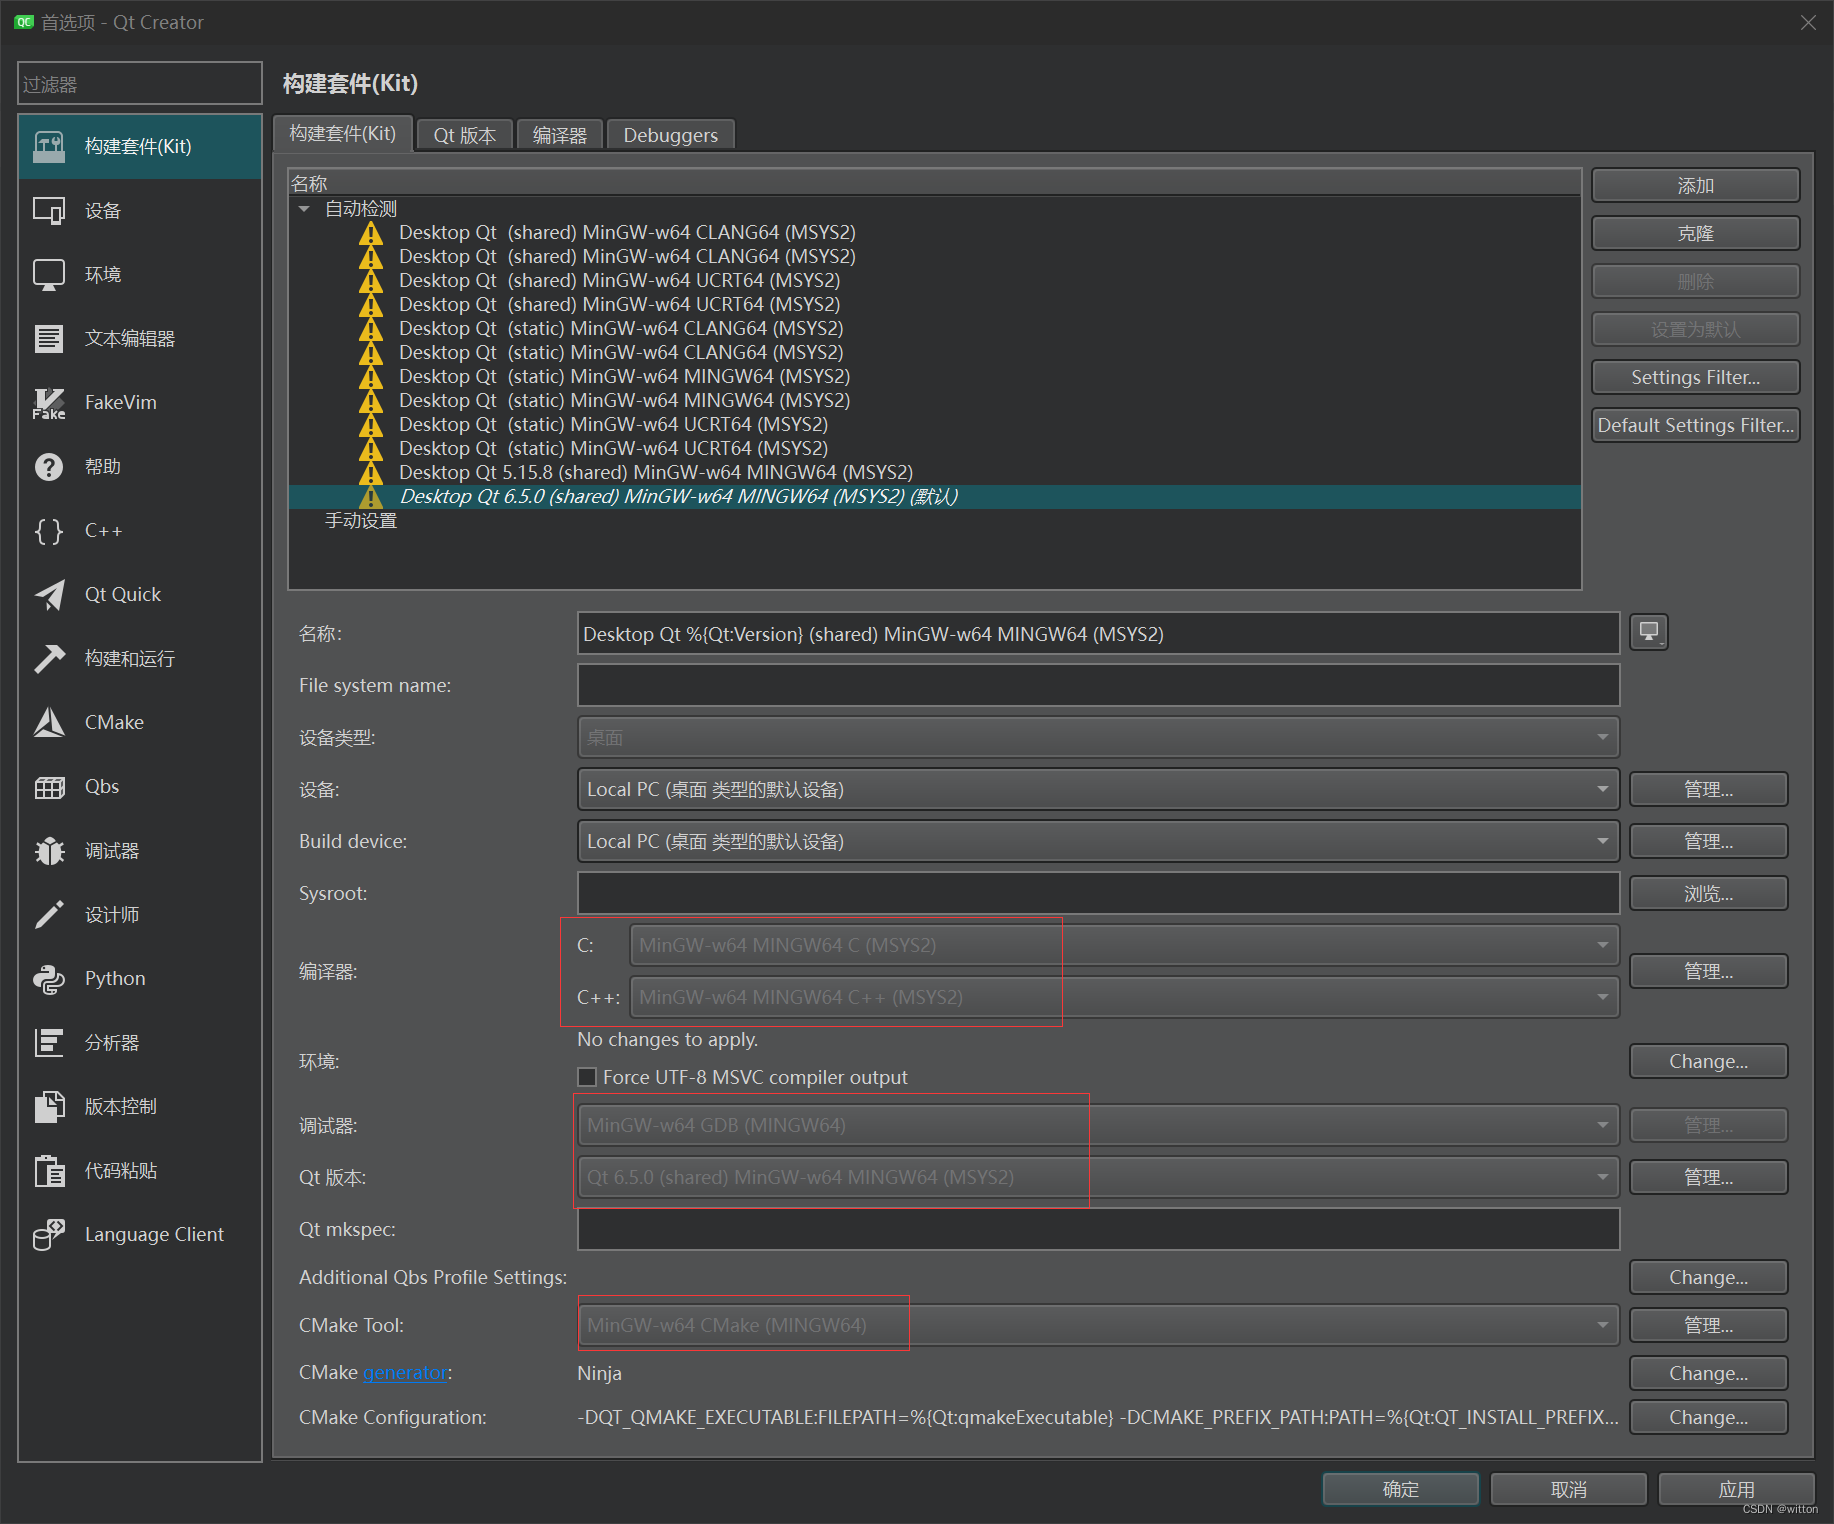Open the 调试器 GDB dropdown

(1098, 1125)
